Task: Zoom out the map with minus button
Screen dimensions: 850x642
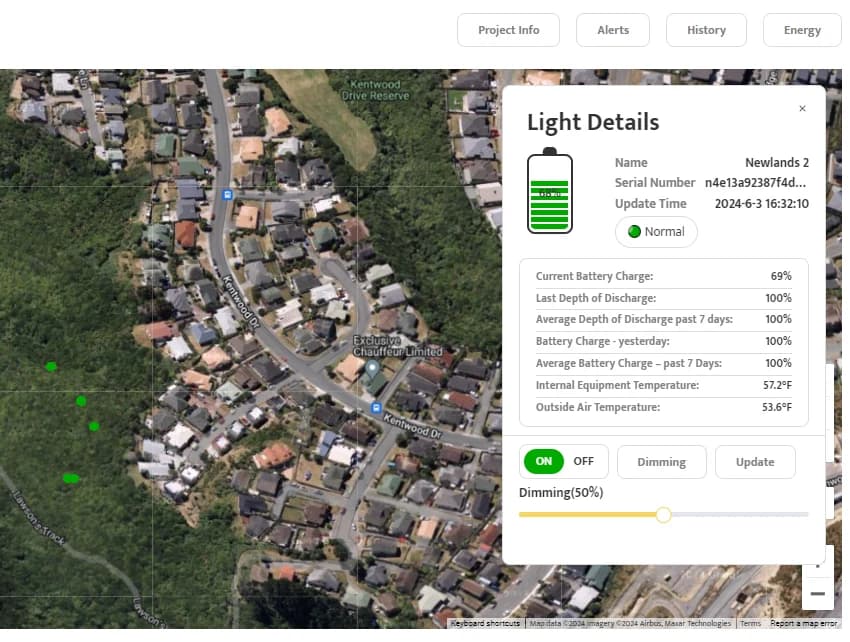Action: point(817,594)
